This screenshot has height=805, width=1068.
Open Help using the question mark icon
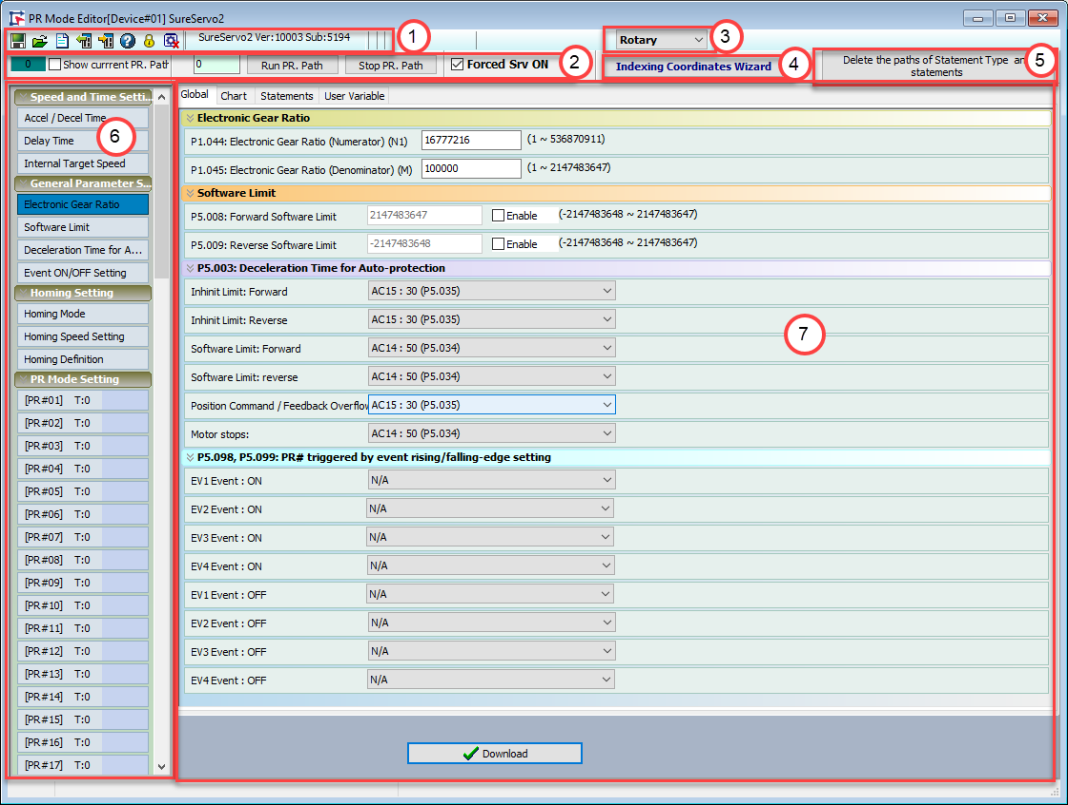(127, 40)
